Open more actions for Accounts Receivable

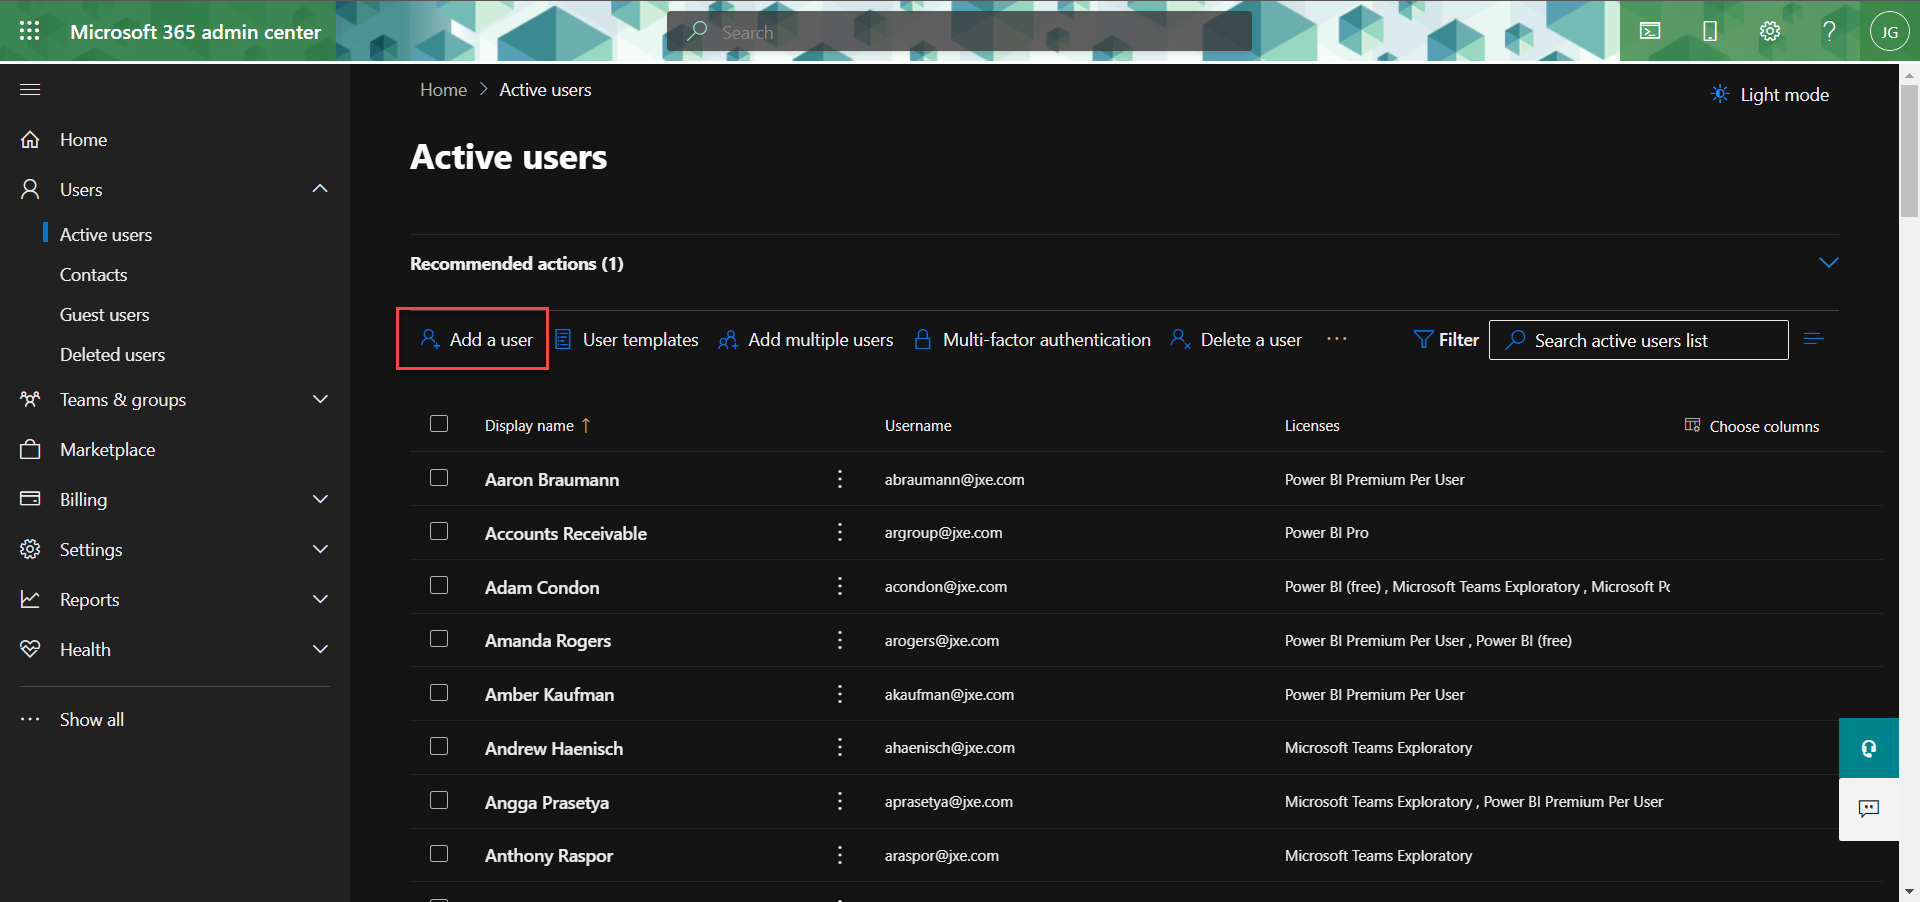[840, 532]
